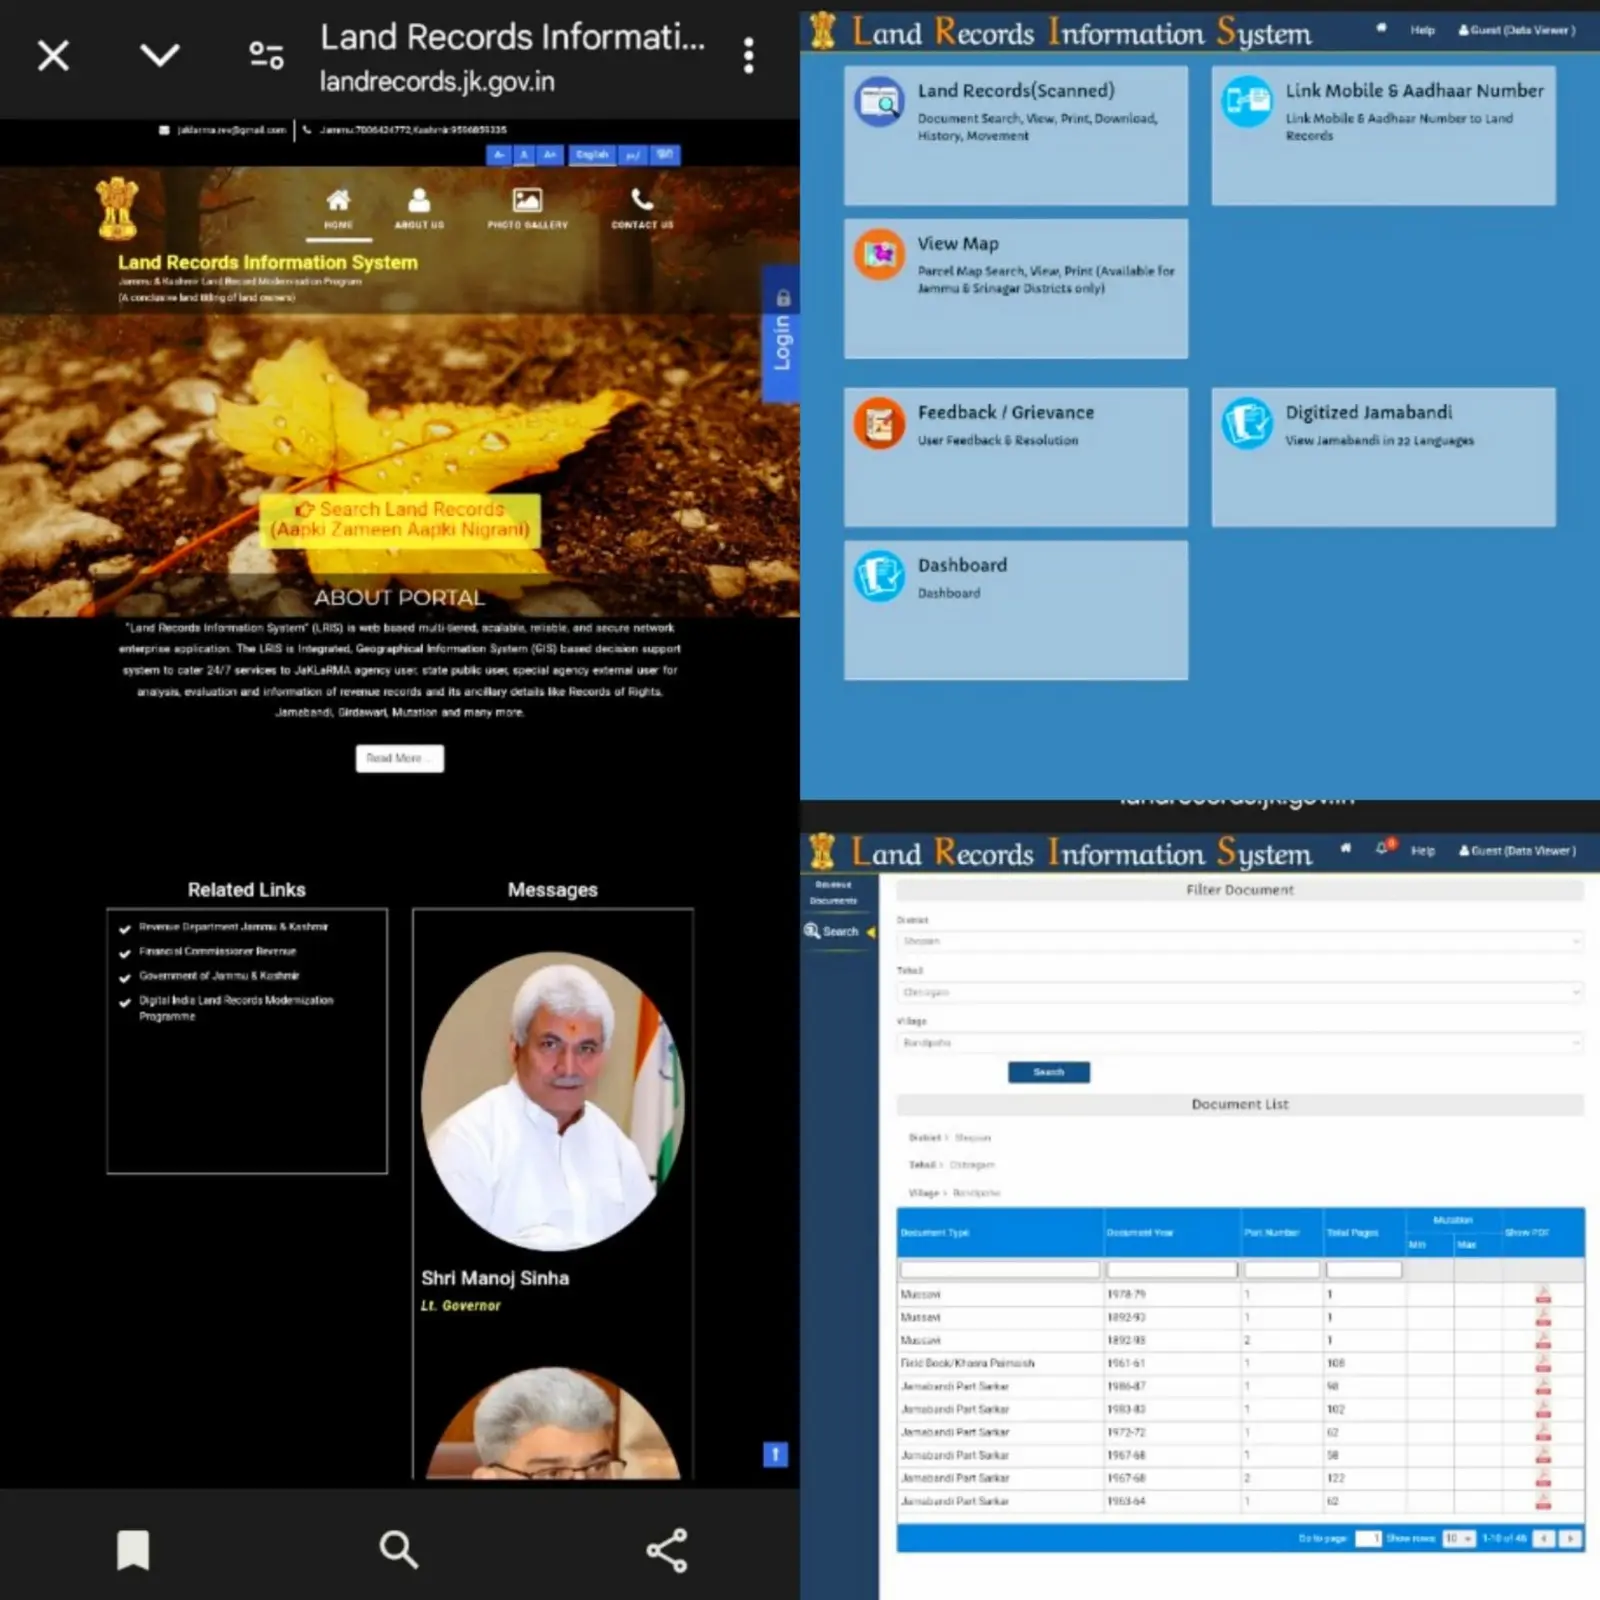1600x1600 pixels.
Task: Switch the site language to Urdu
Action: coord(633,155)
